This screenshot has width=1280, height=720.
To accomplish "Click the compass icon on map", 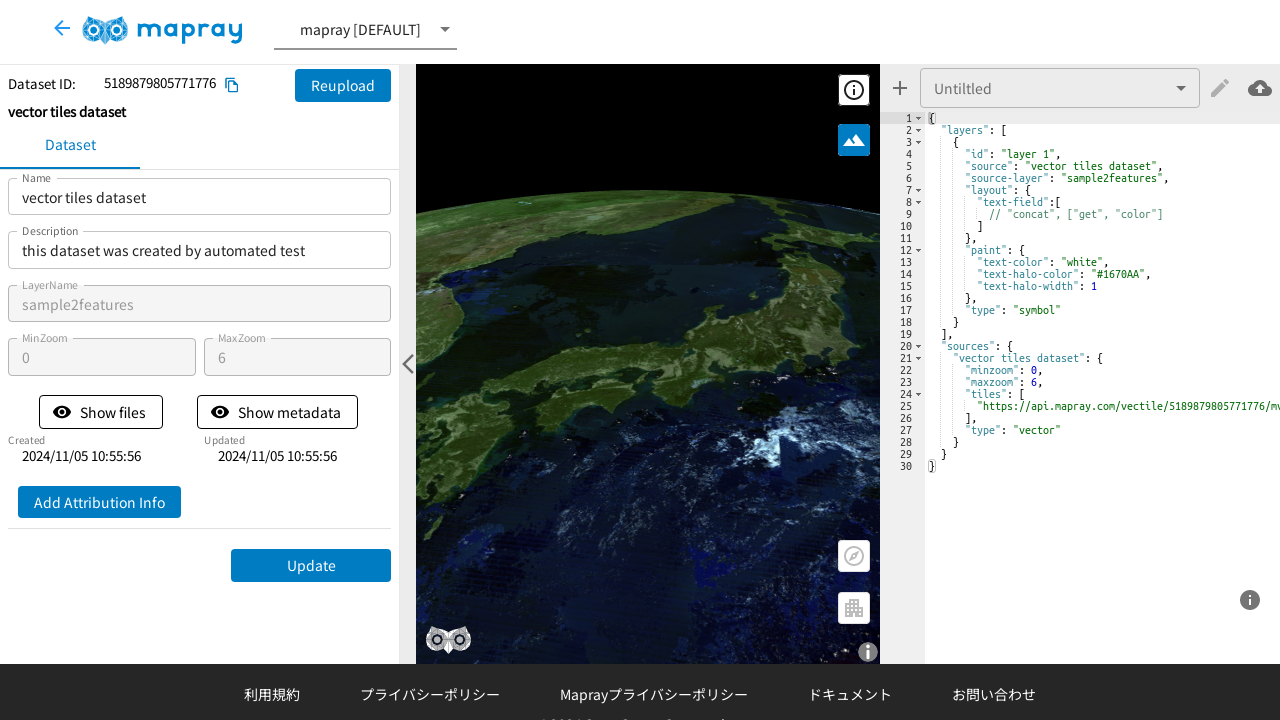I will 853,556.
